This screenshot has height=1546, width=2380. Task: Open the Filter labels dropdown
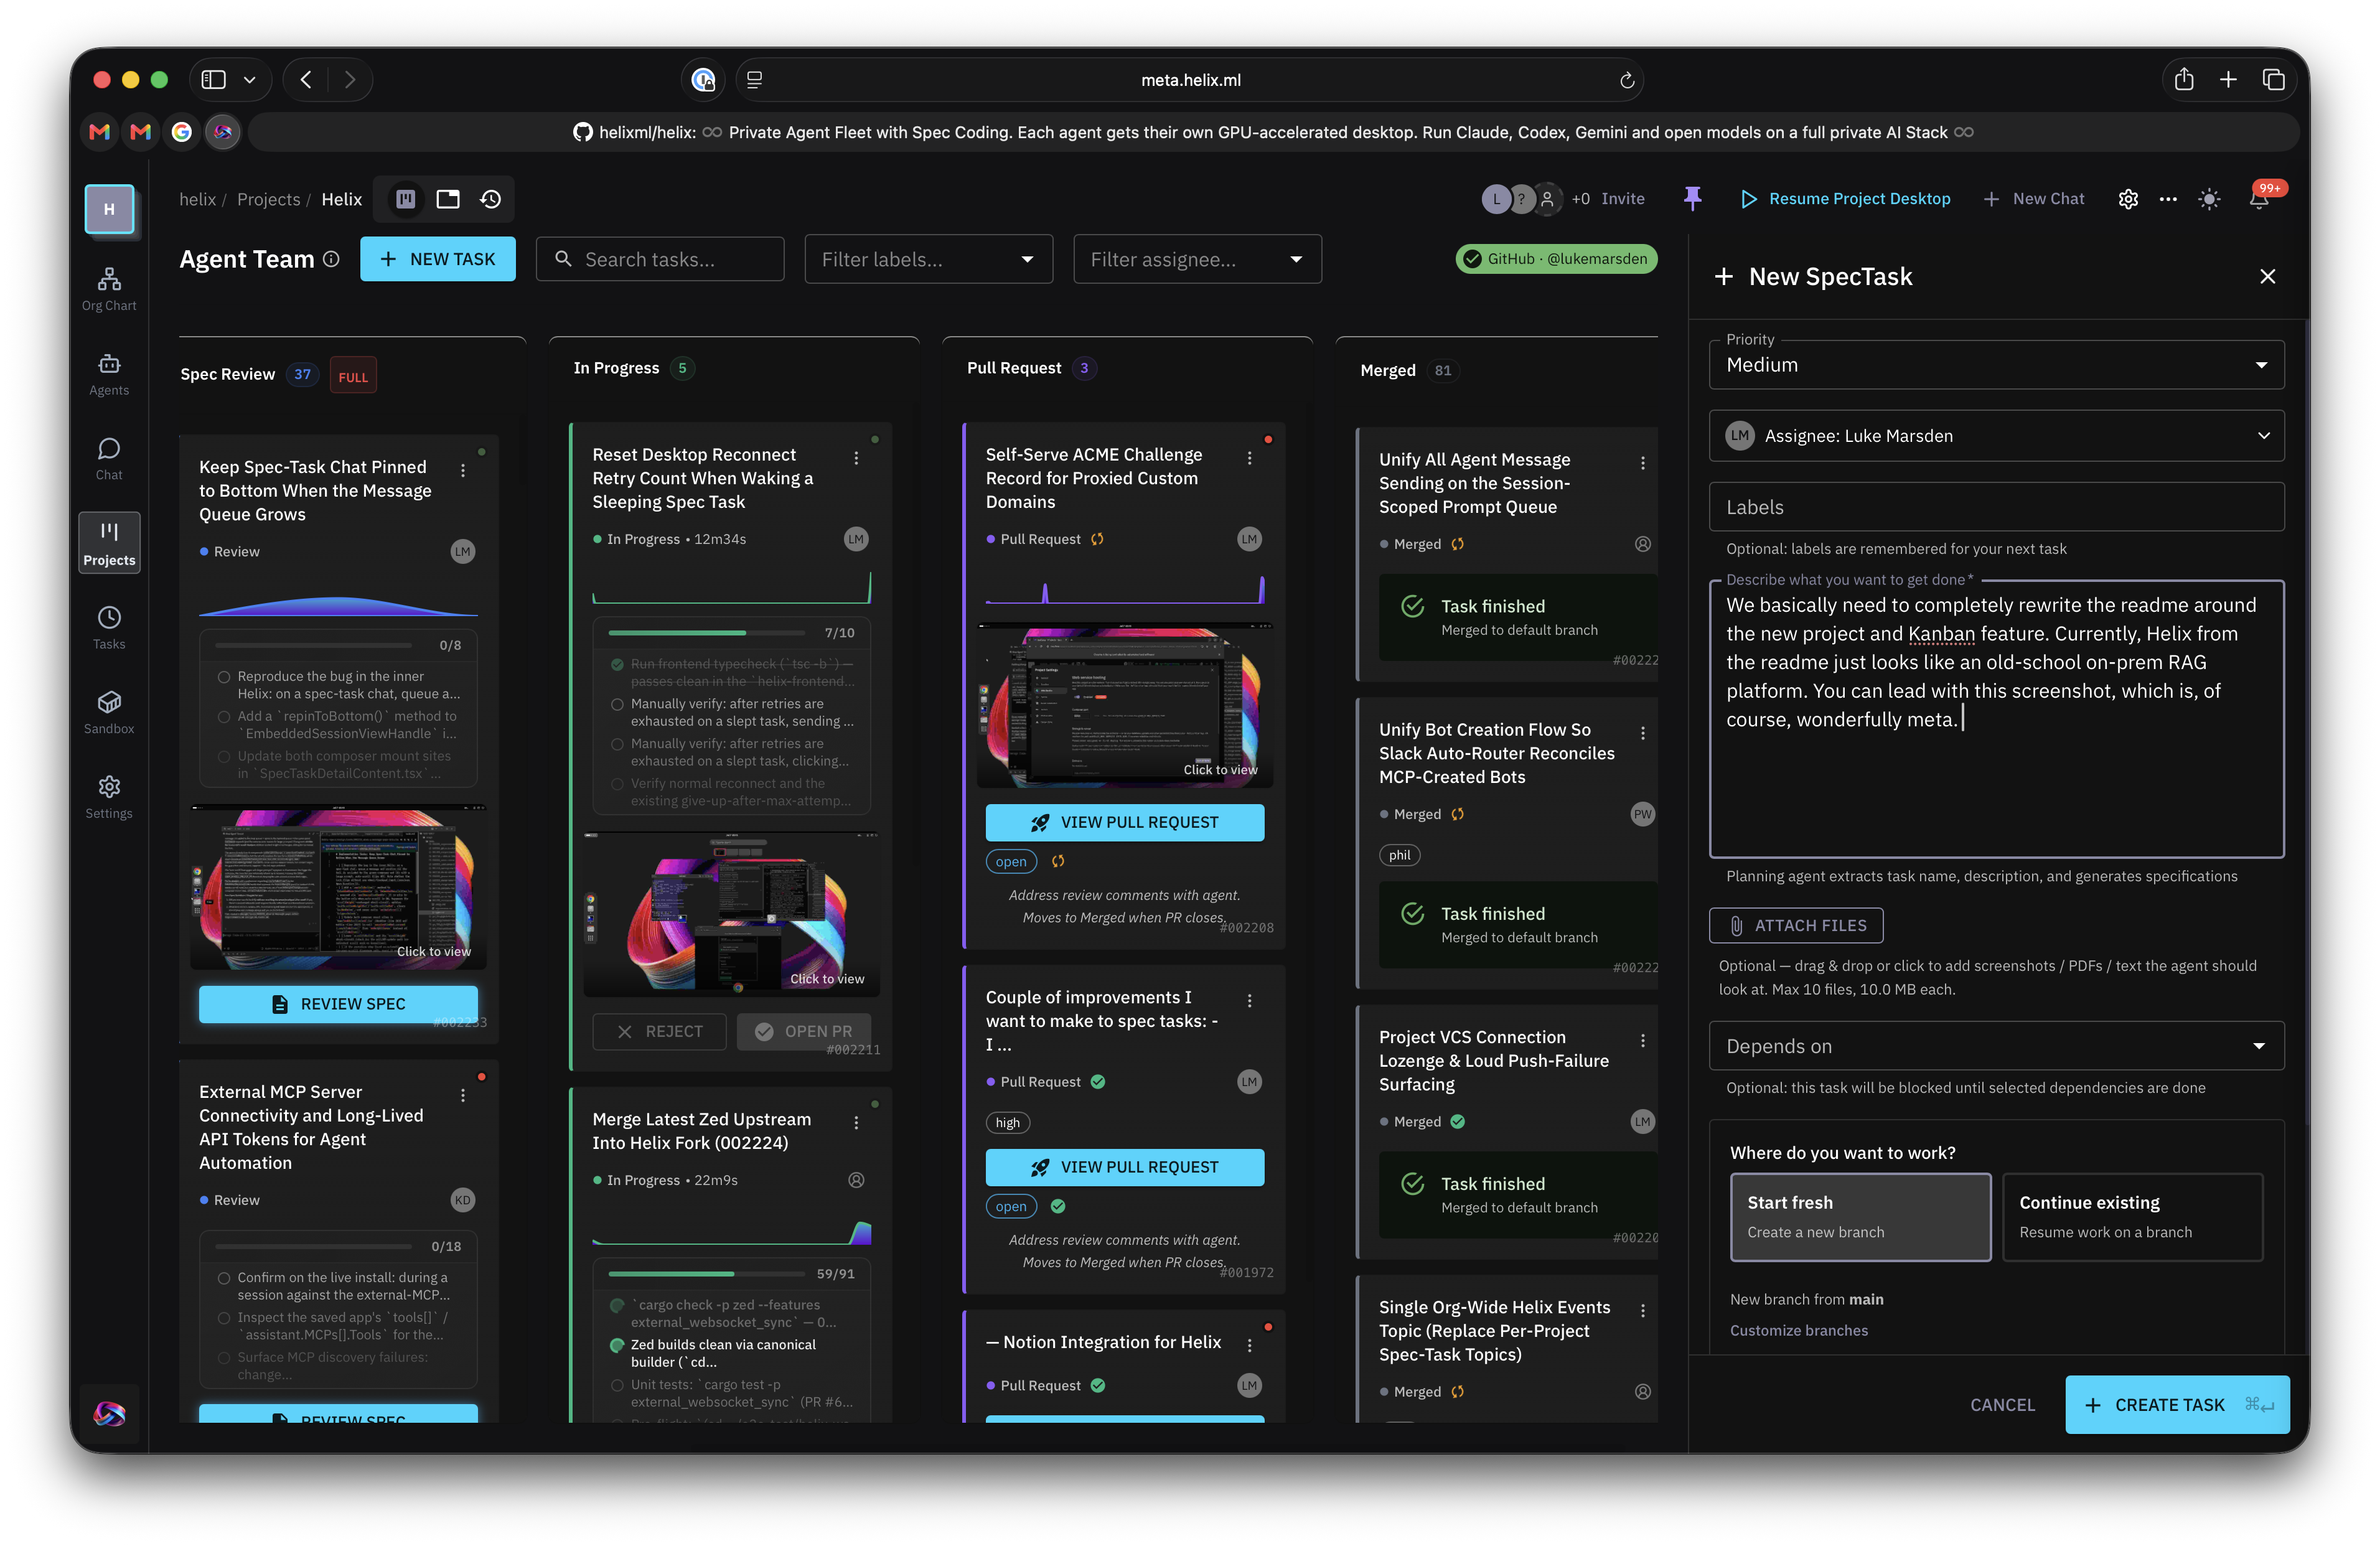tap(928, 259)
